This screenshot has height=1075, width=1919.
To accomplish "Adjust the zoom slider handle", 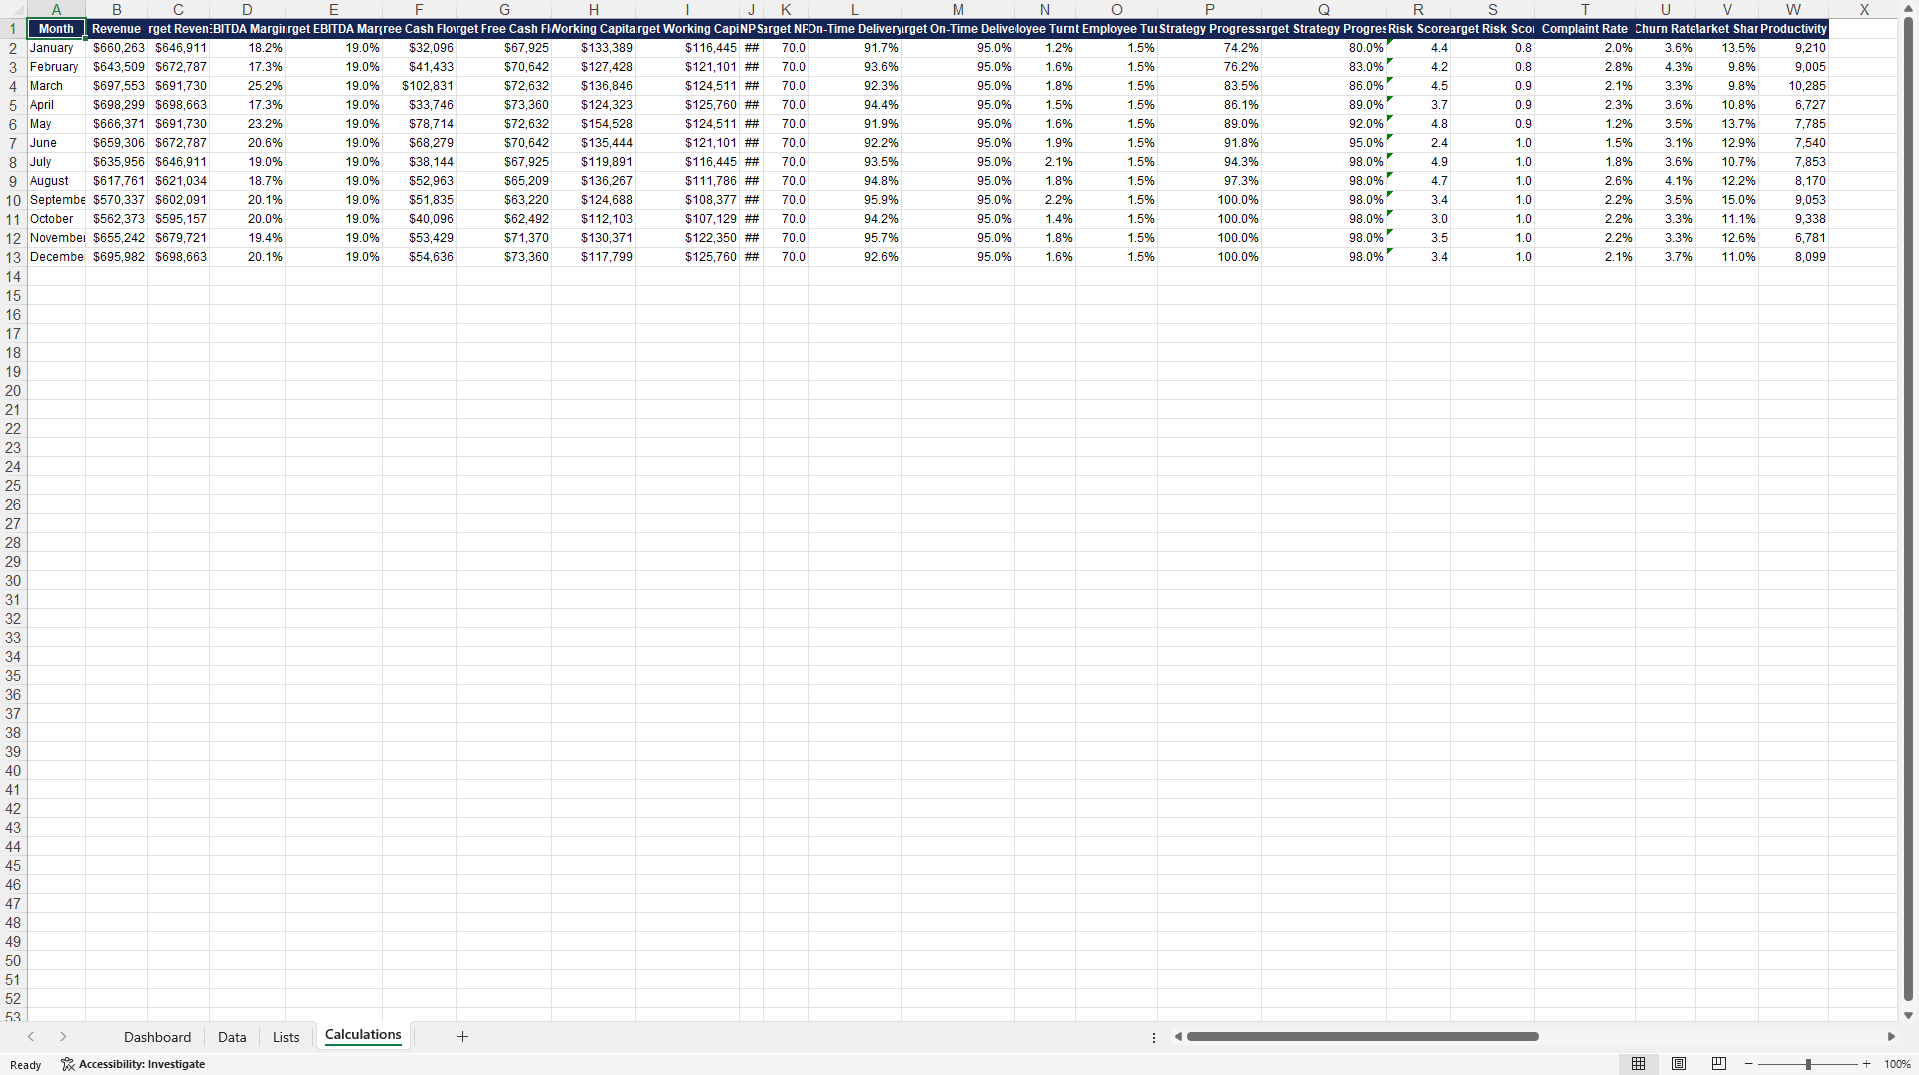I will 1808,1064.
